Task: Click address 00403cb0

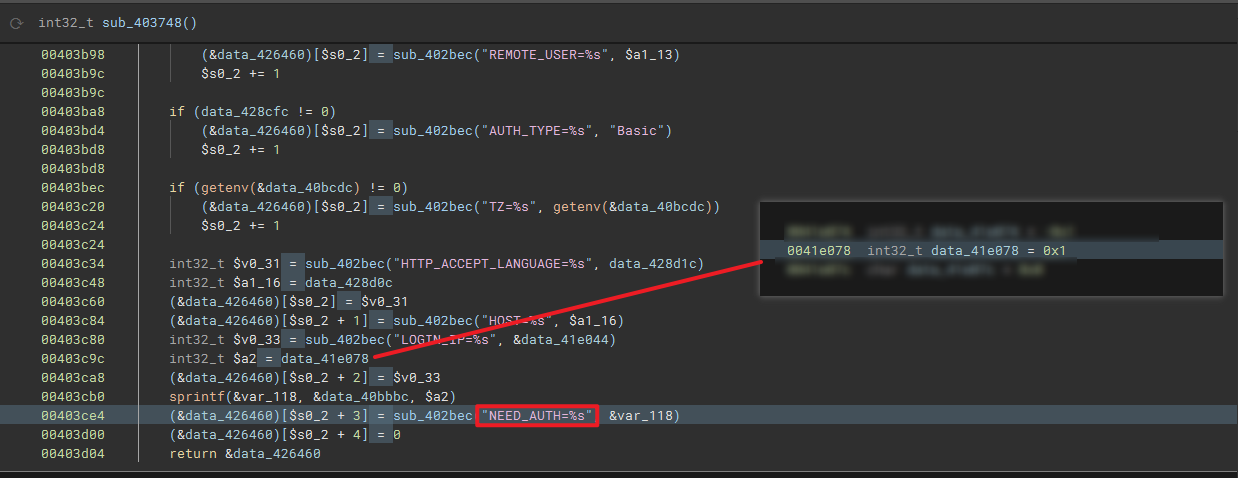Action: pyautogui.click(x=72, y=397)
